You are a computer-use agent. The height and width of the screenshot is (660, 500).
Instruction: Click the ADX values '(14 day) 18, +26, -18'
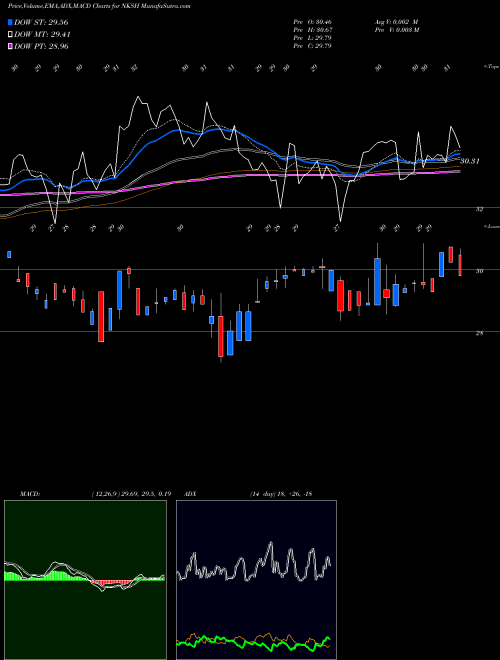coord(281,494)
